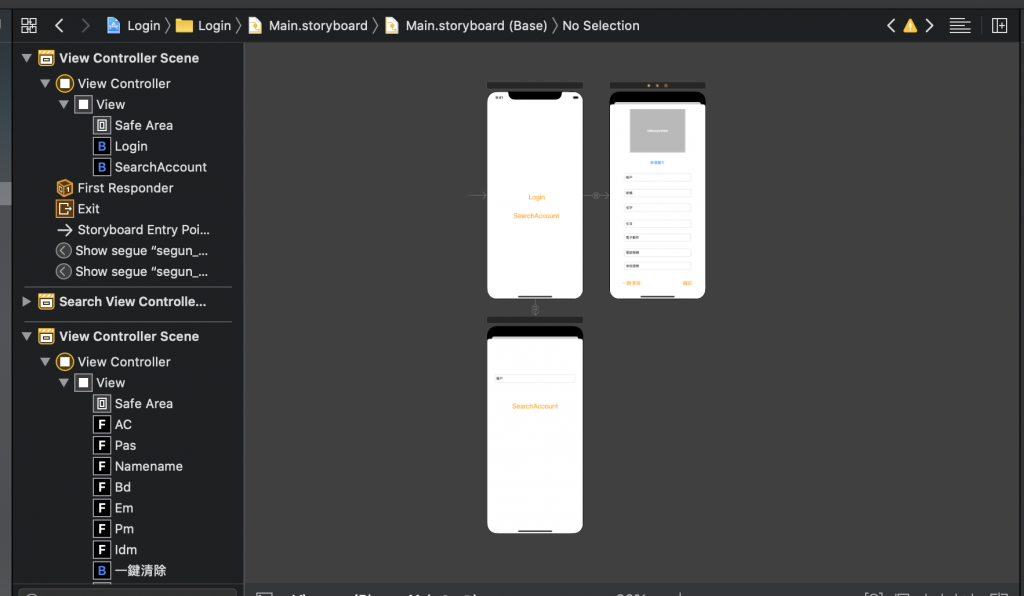Click Login button on canvas
The height and width of the screenshot is (596, 1024).
(537, 197)
